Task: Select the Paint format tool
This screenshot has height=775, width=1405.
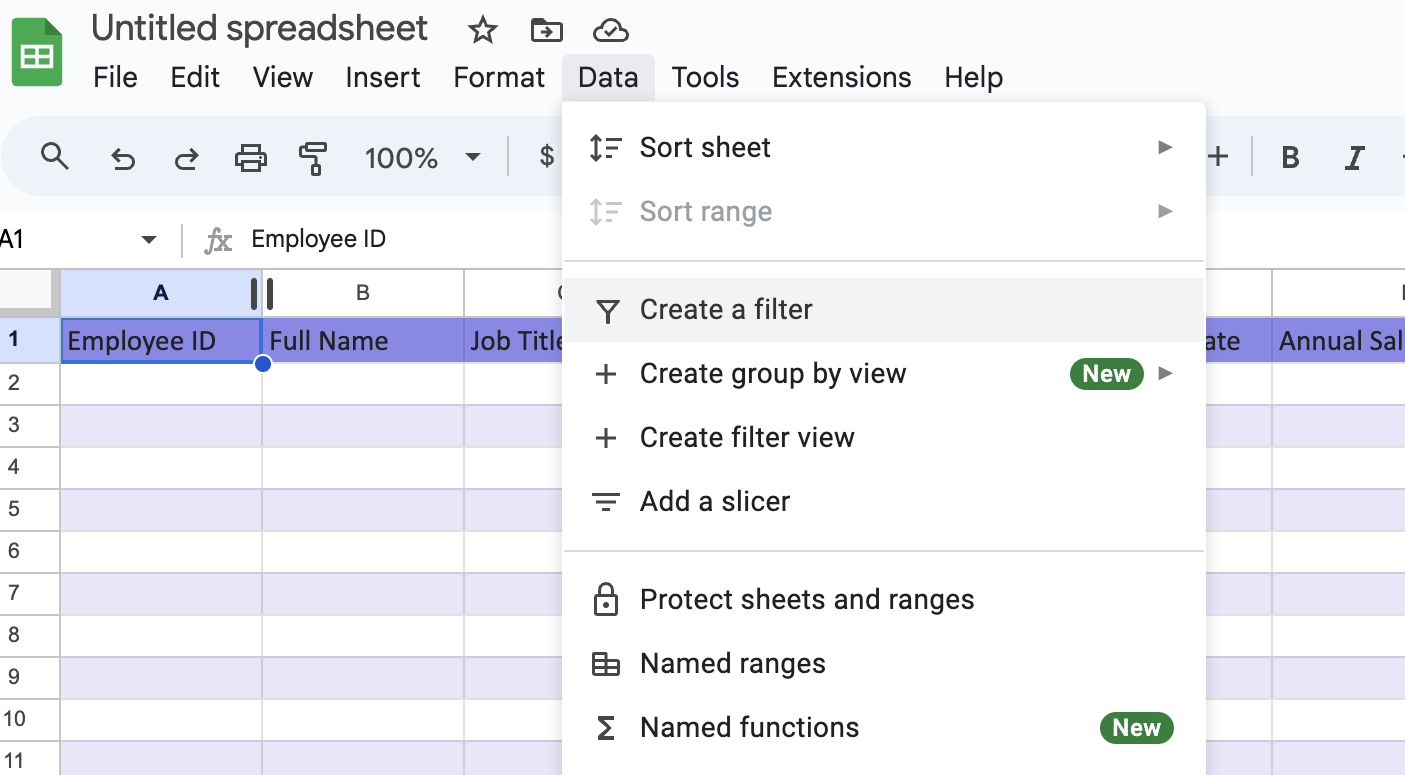Action: pyautogui.click(x=313, y=157)
